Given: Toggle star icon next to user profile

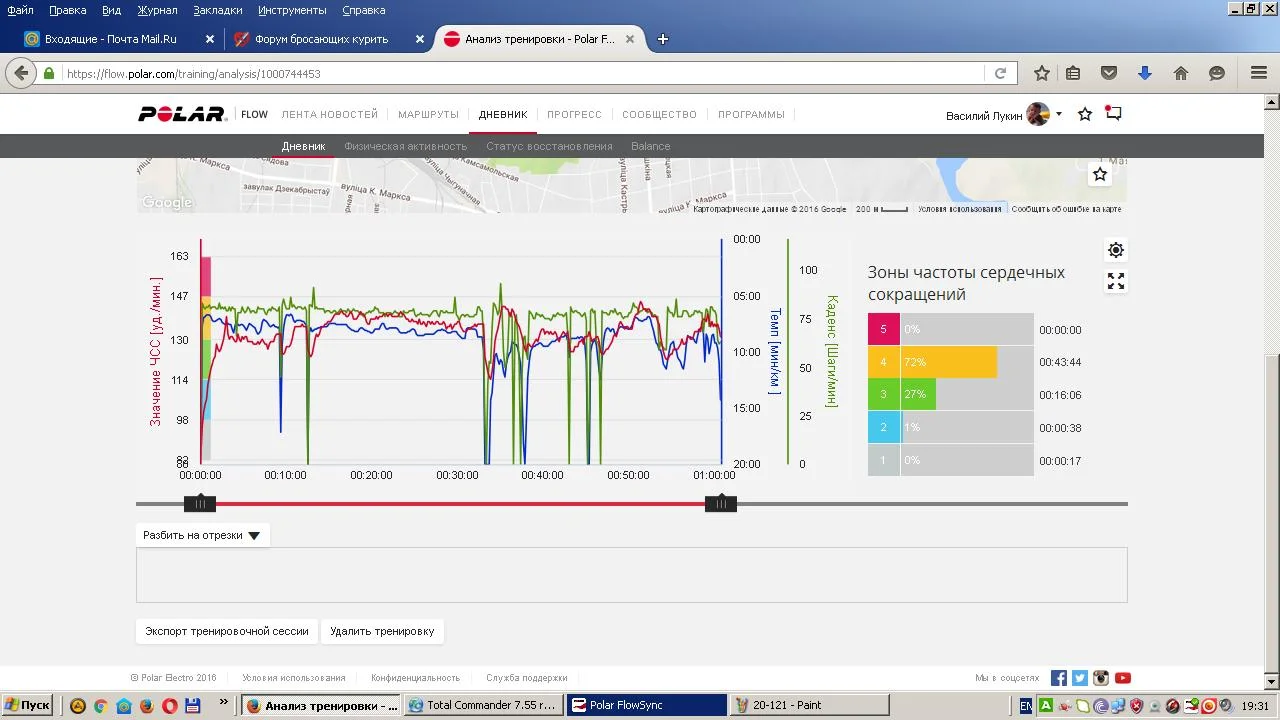Looking at the screenshot, I should click(x=1085, y=114).
